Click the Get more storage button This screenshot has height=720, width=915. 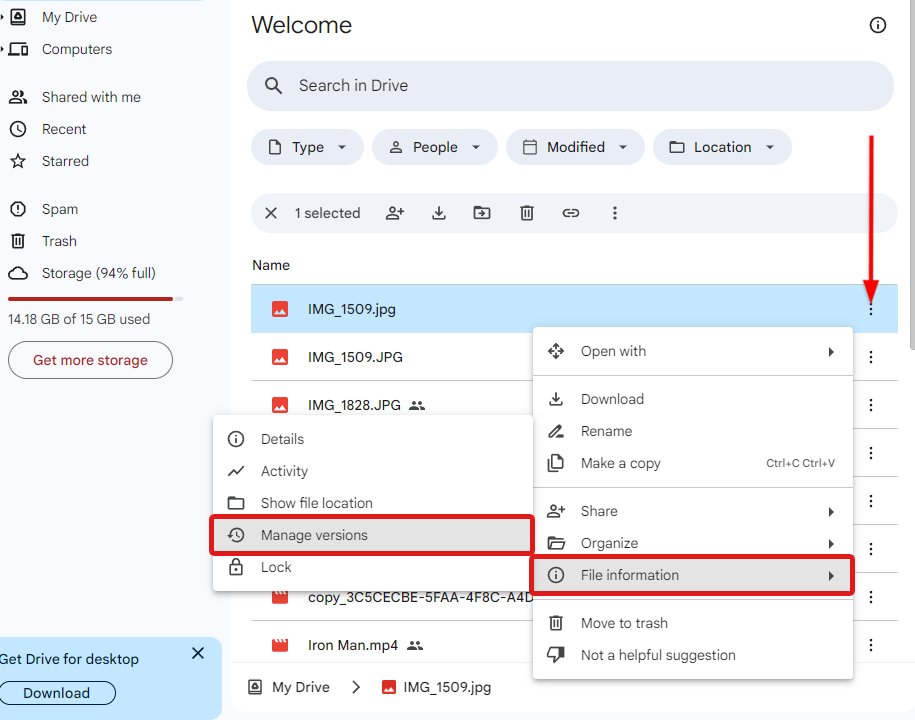90,360
